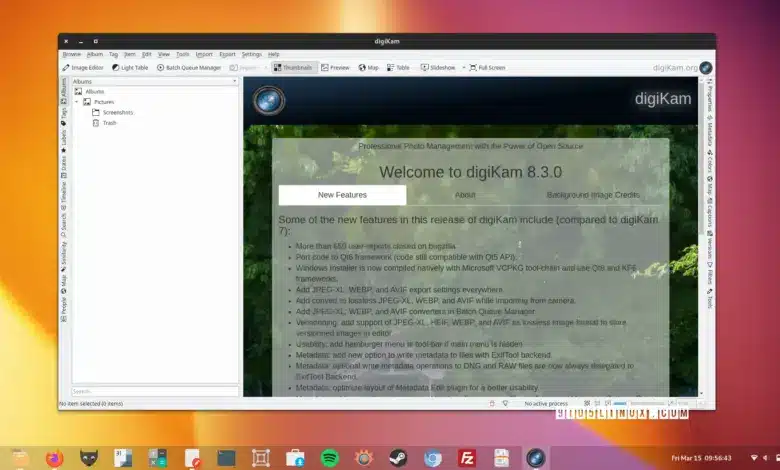Switch to Preview view mode

pos(335,68)
